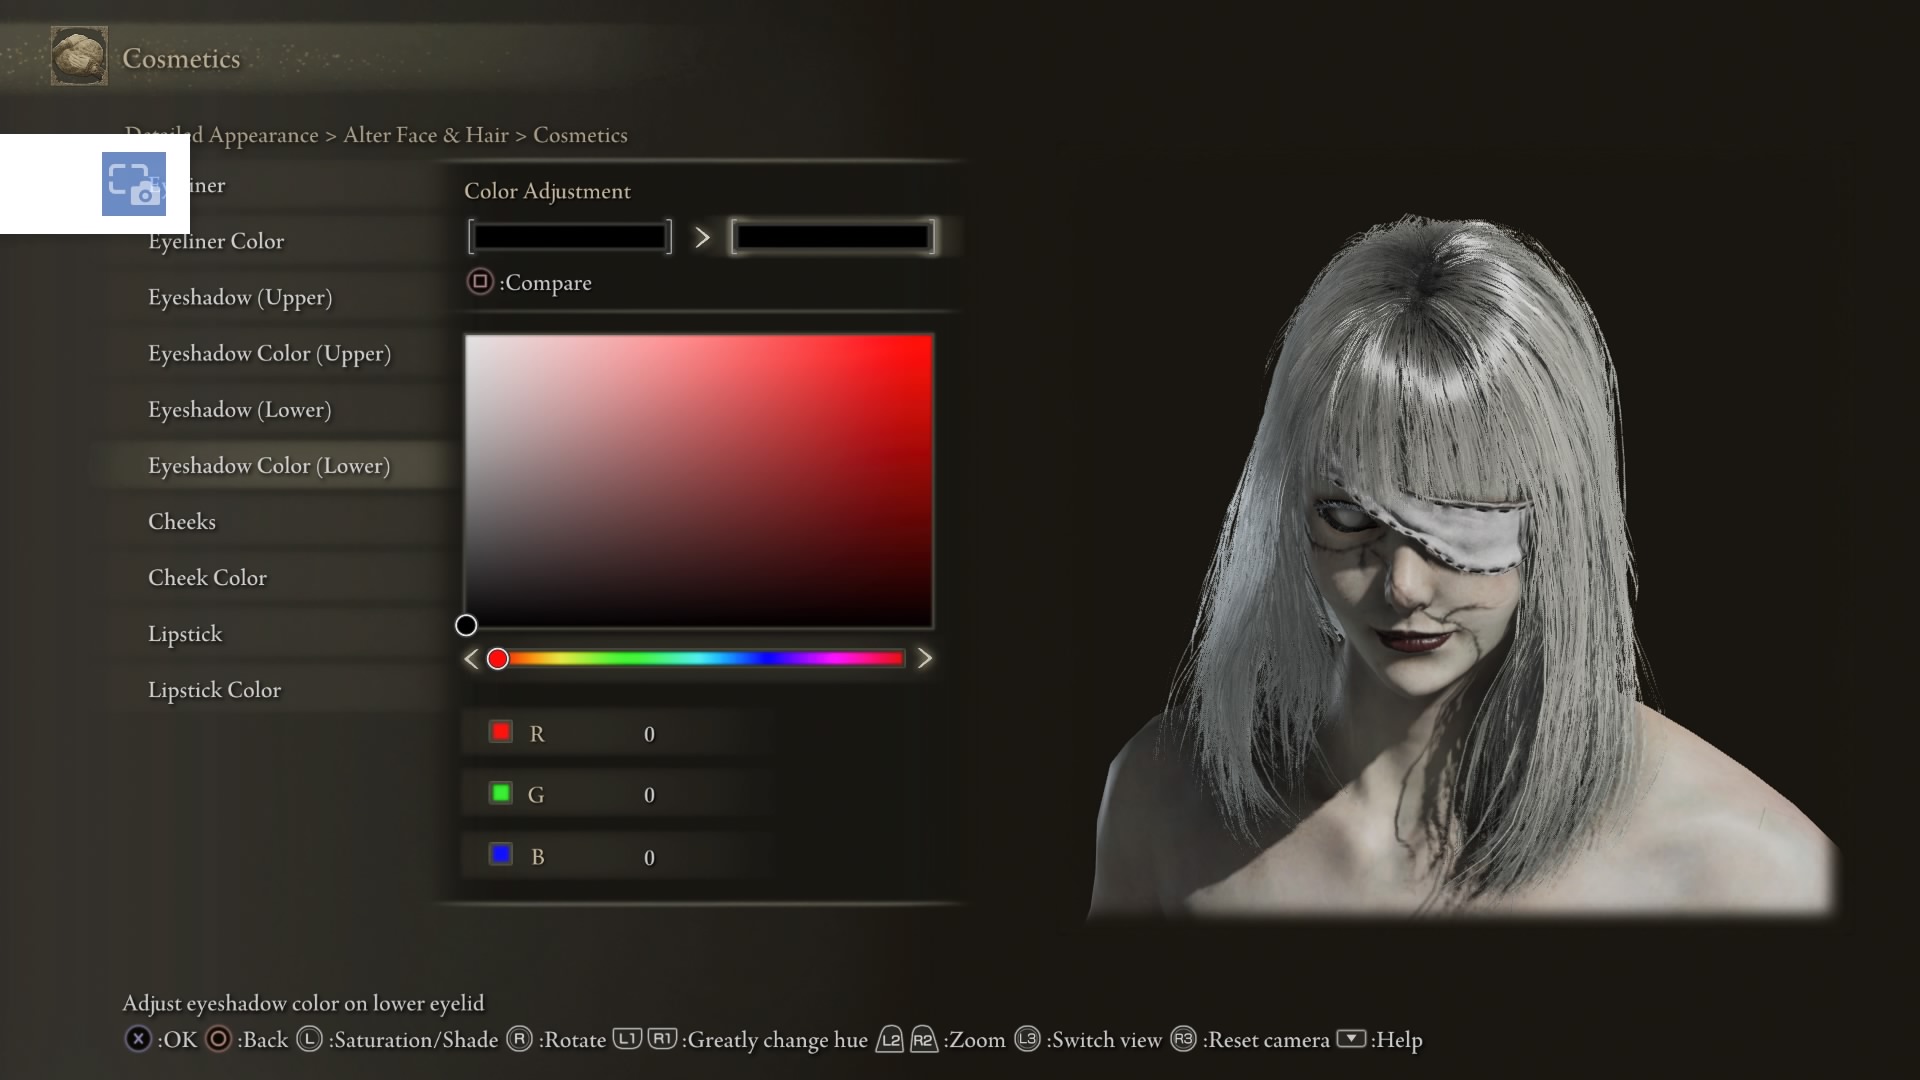The height and width of the screenshot is (1080, 1920).
Task: Open the Cheeks option
Action: (182, 522)
